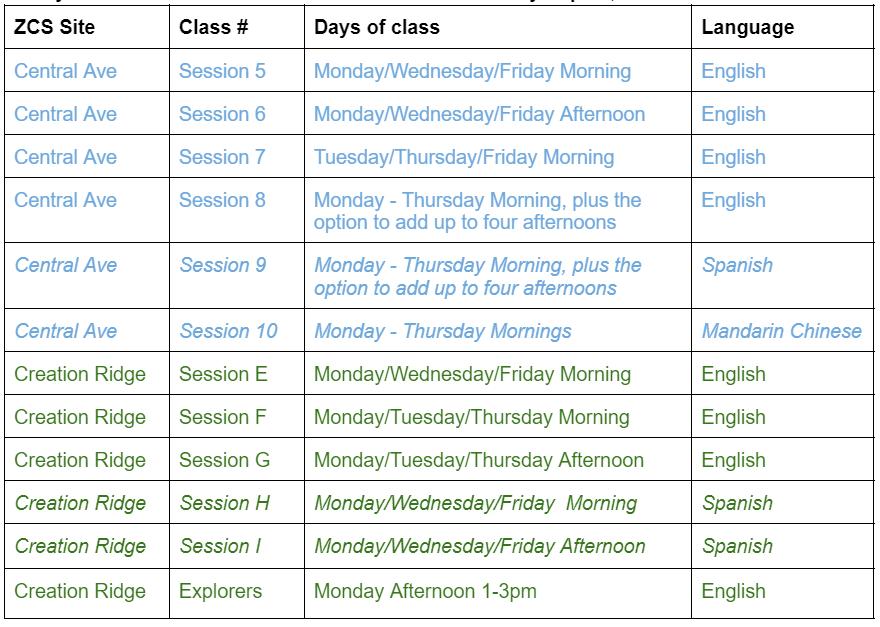The width and height of the screenshot is (880, 627).
Task: Click the Explorers class link
Action: click(x=220, y=591)
